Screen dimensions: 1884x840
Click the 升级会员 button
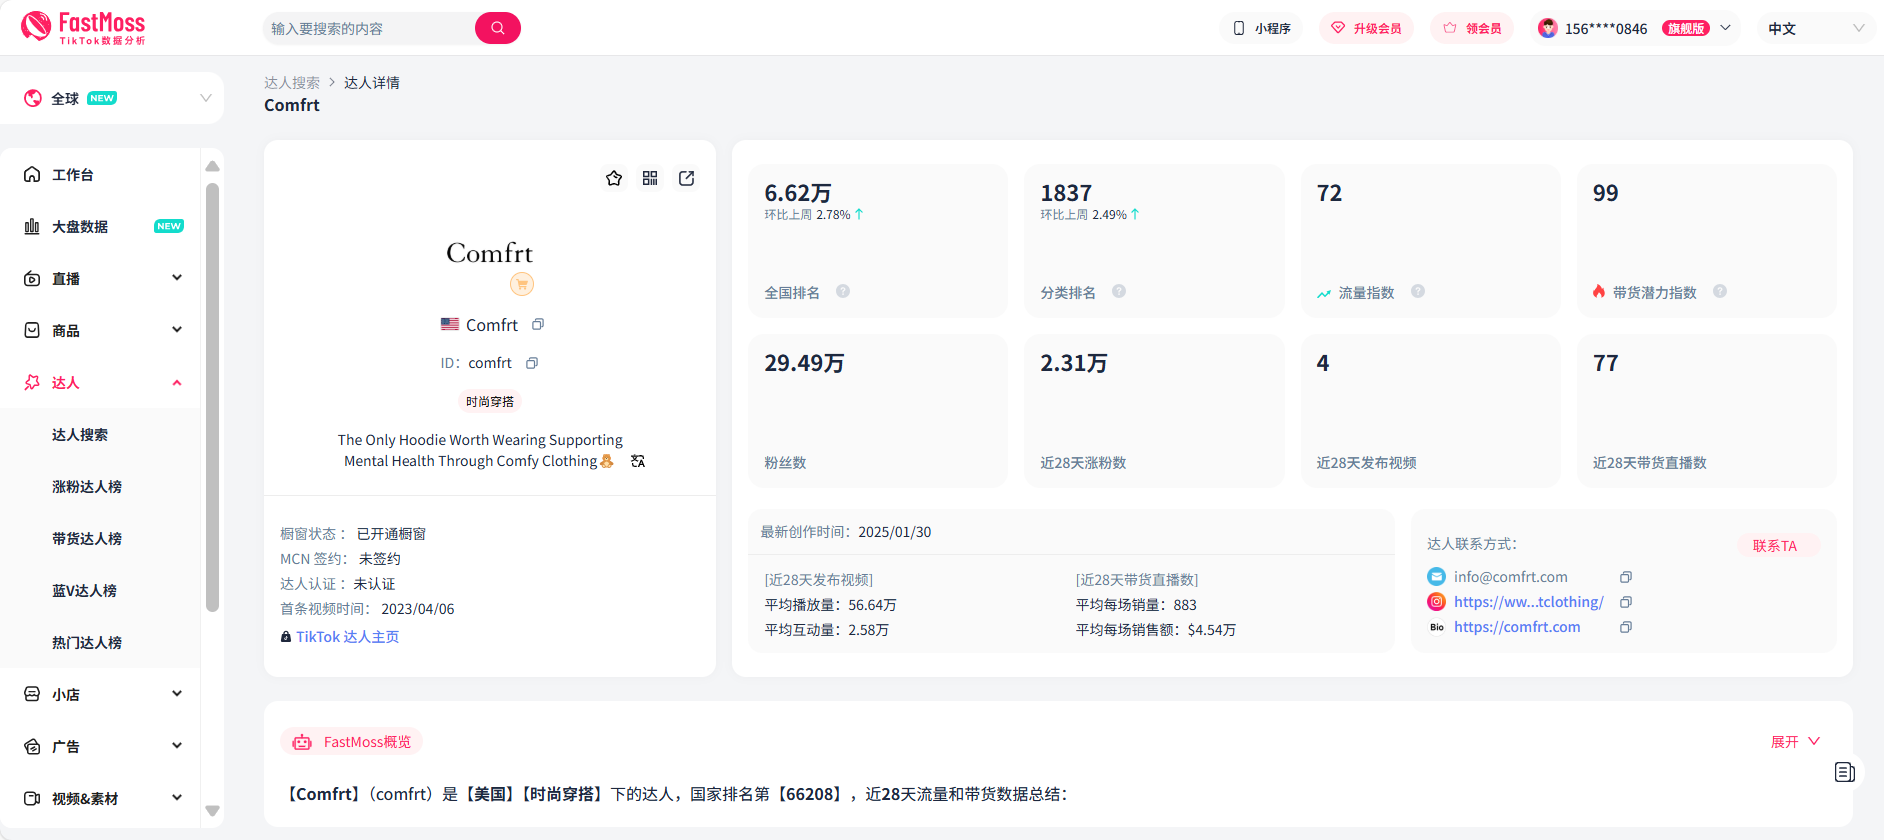click(1366, 28)
